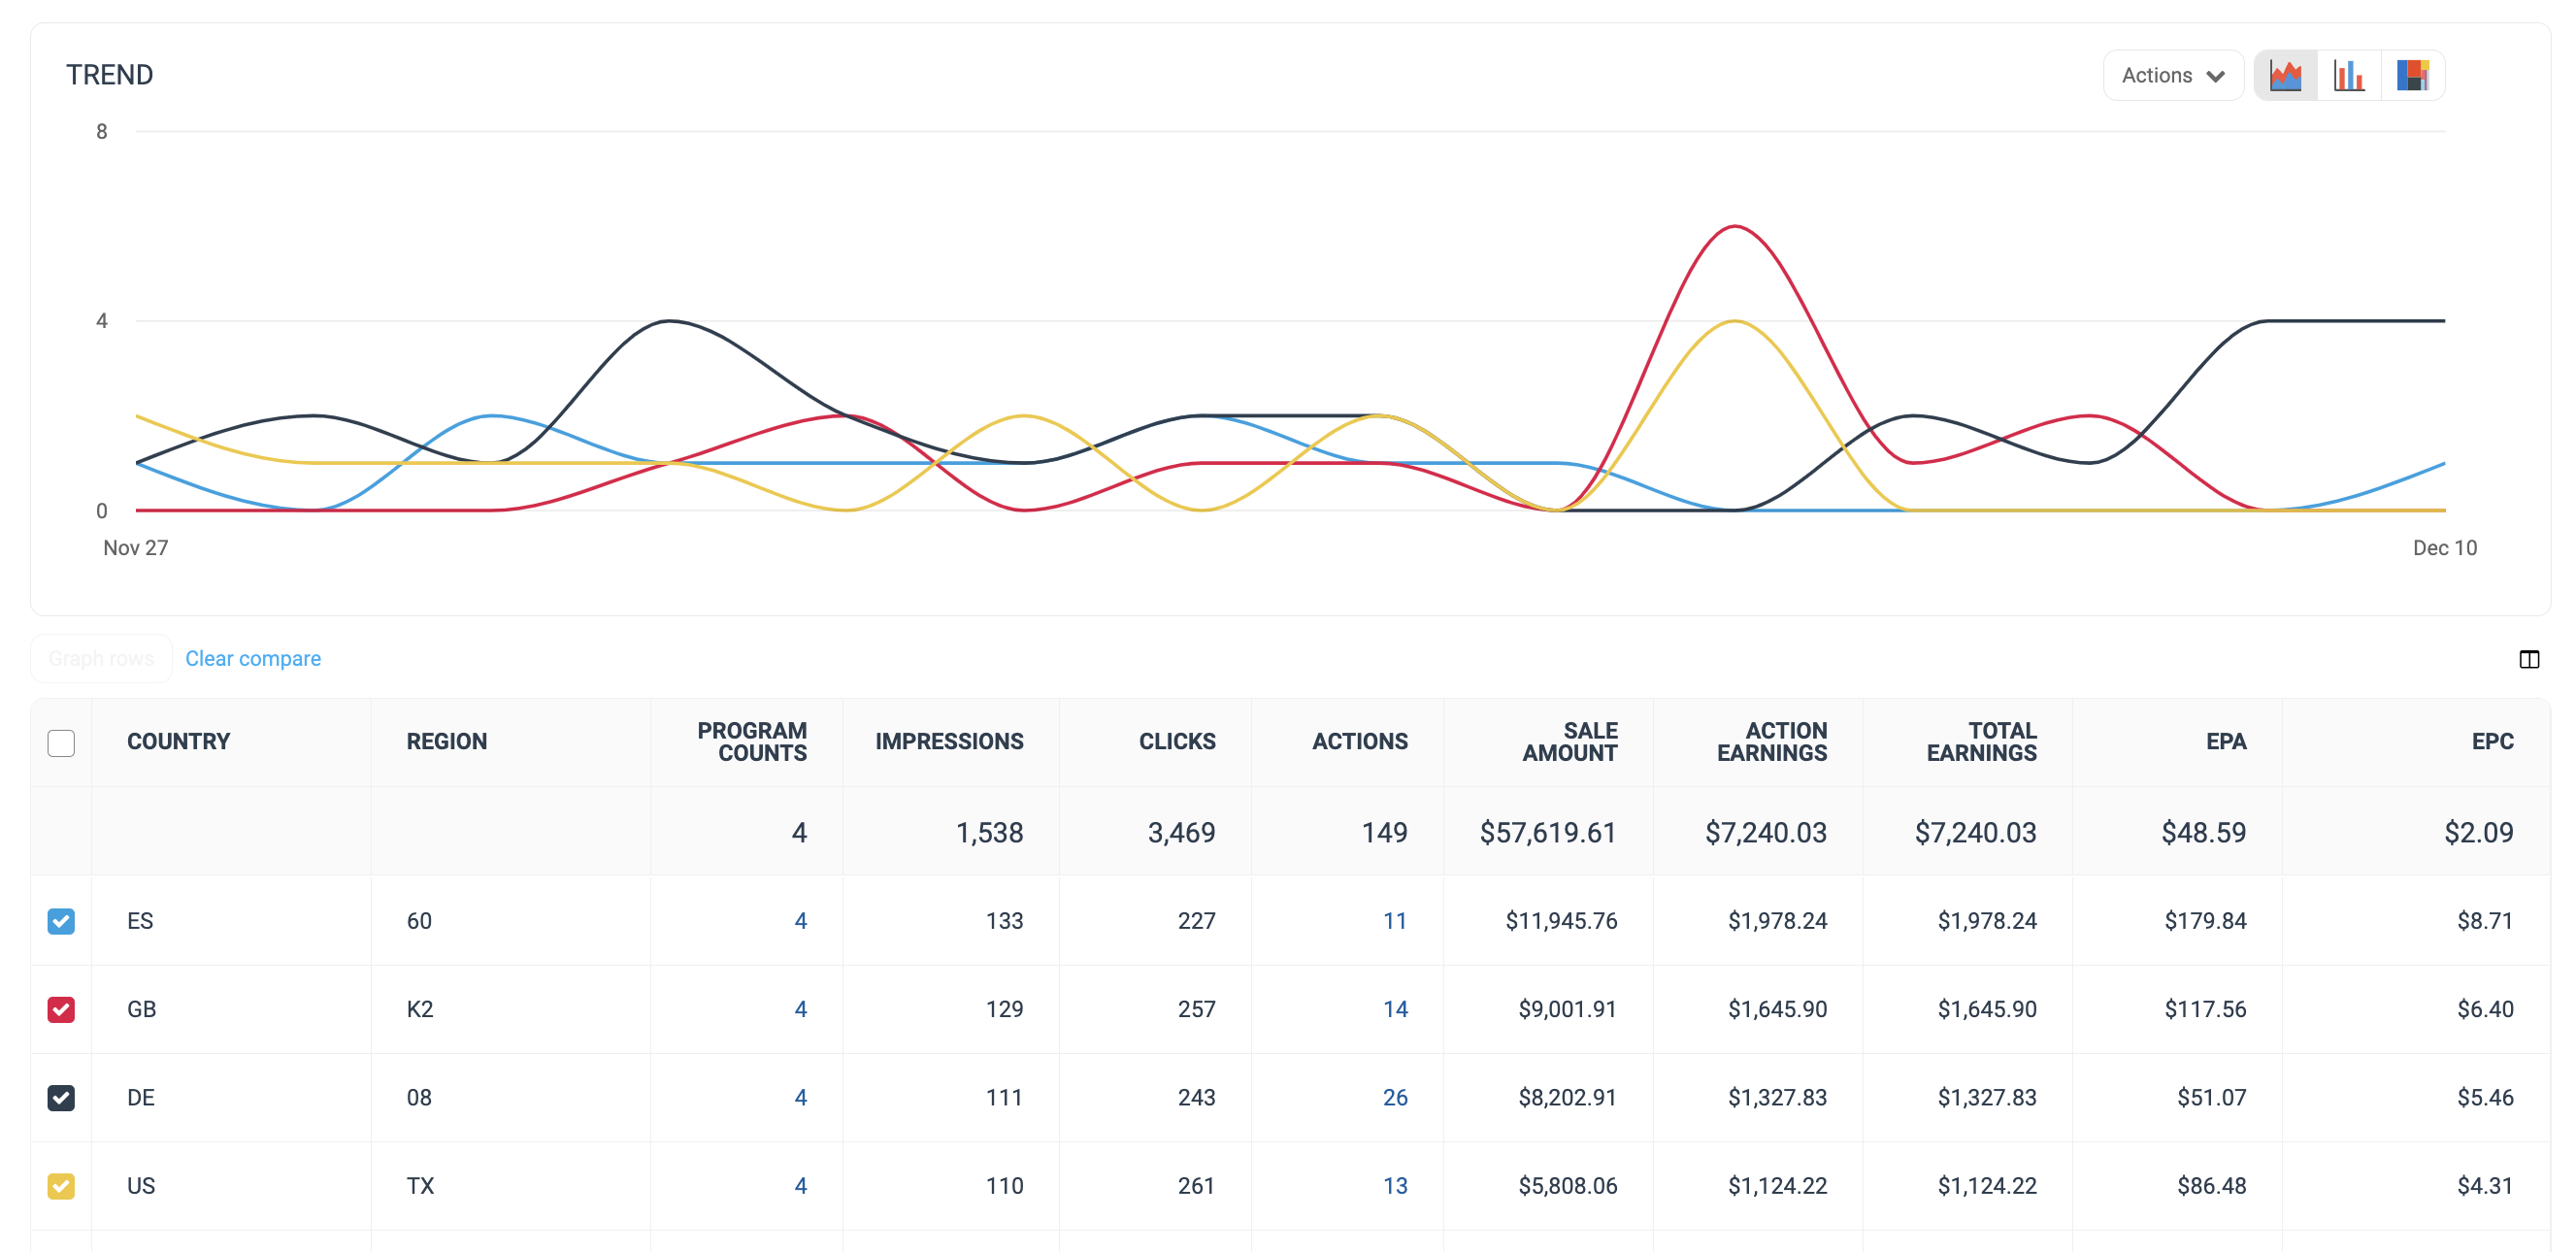Click total EPA value $48.59

[2203, 832]
